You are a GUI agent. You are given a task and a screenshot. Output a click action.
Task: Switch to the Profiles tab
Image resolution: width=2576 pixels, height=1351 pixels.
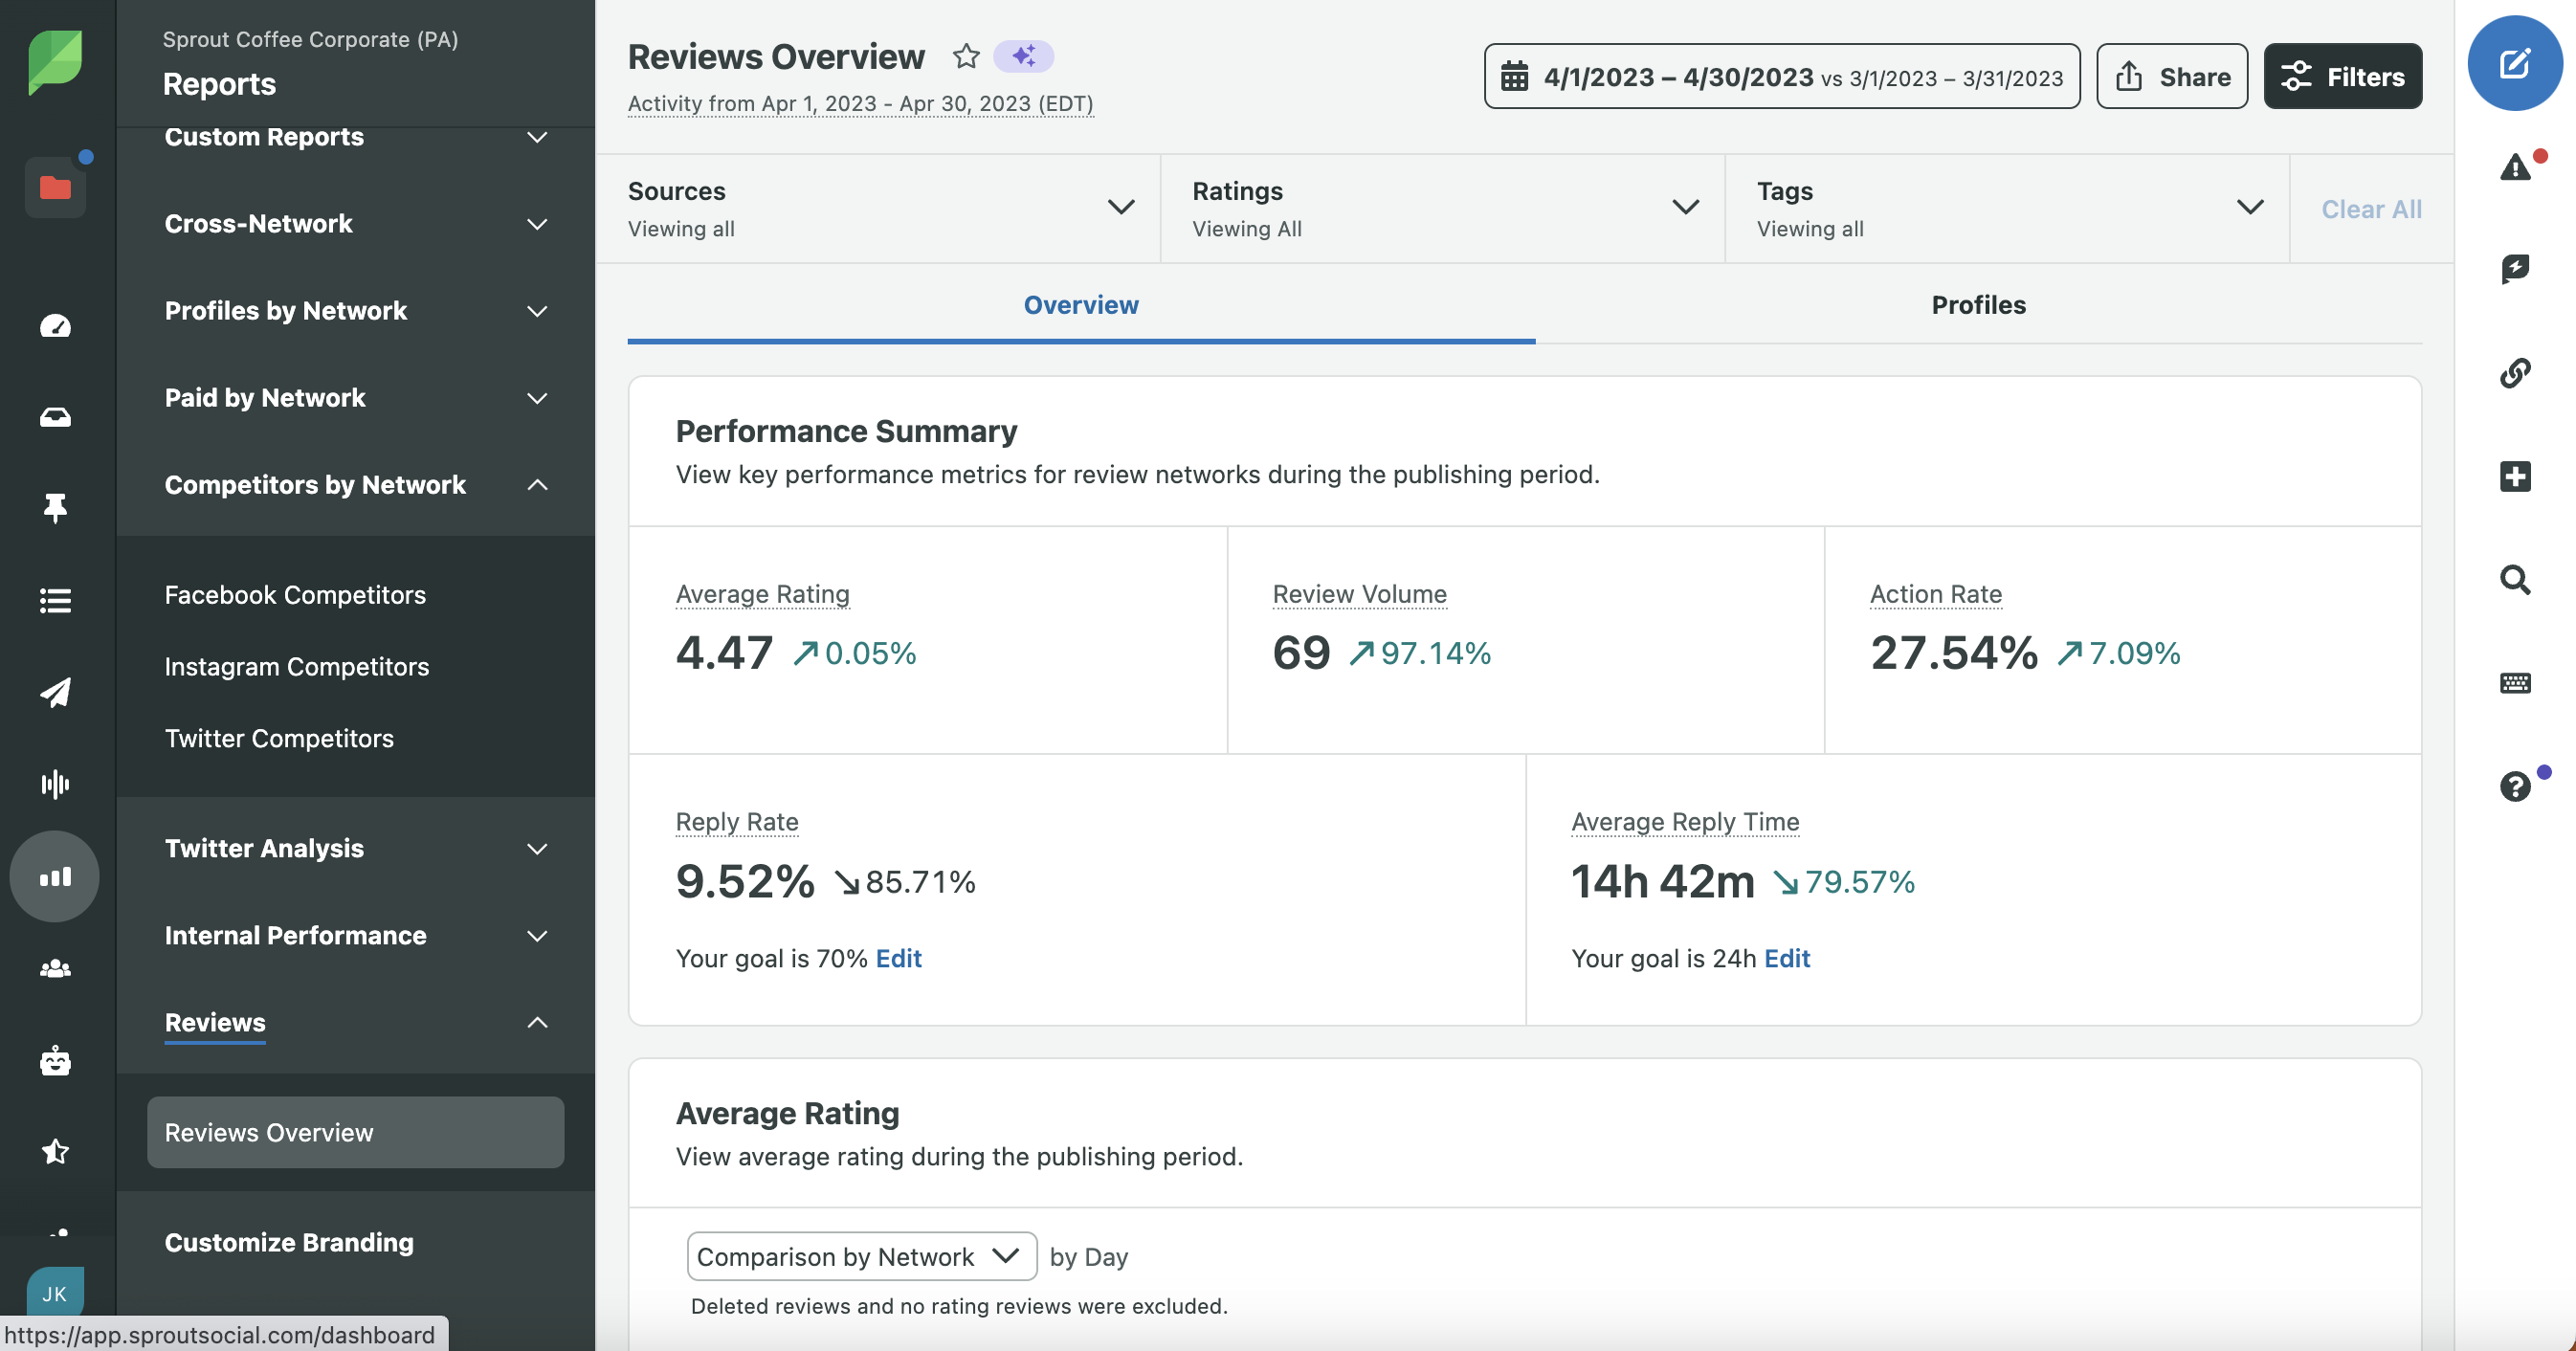[1977, 305]
